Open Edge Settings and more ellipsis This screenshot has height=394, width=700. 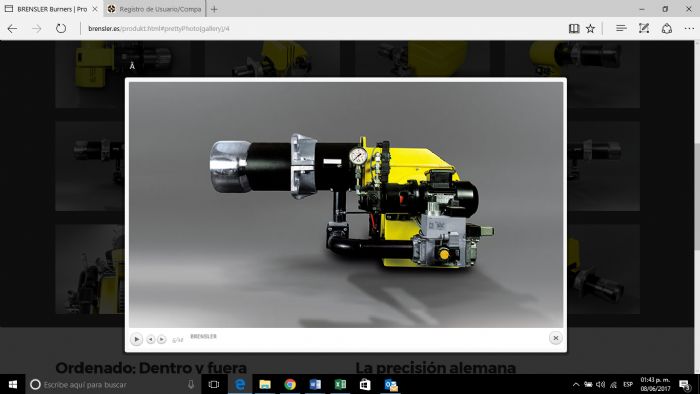coord(689,29)
